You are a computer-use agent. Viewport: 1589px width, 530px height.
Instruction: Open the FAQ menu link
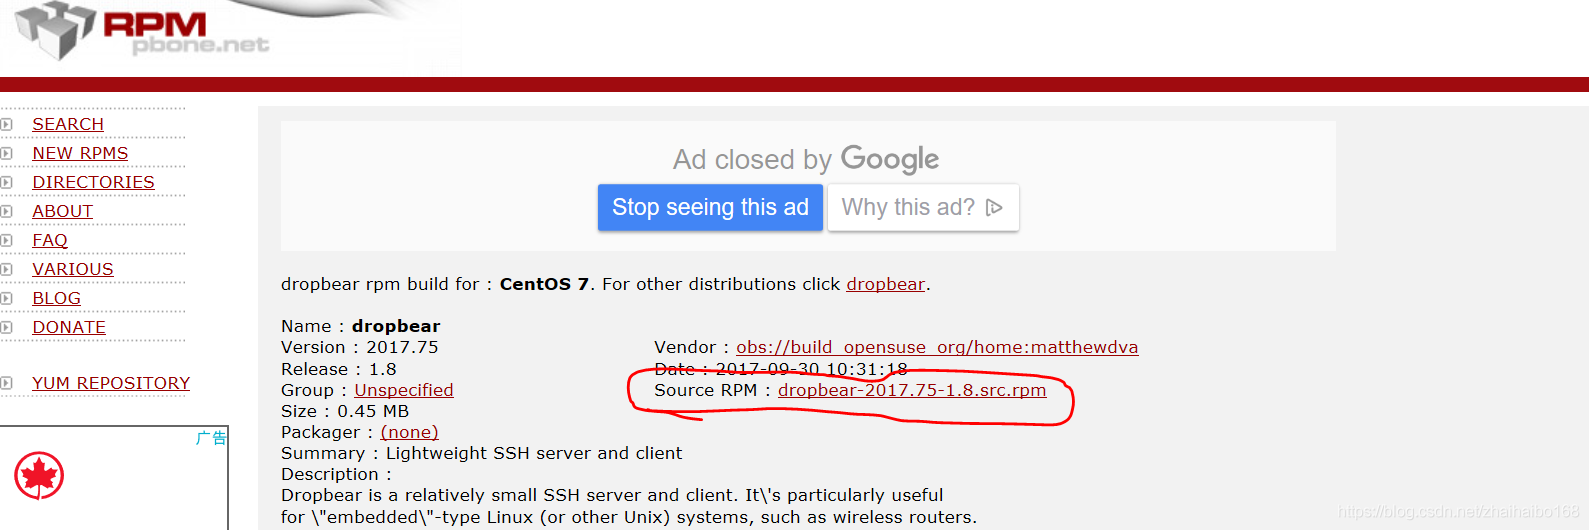(x=50, y=240)
